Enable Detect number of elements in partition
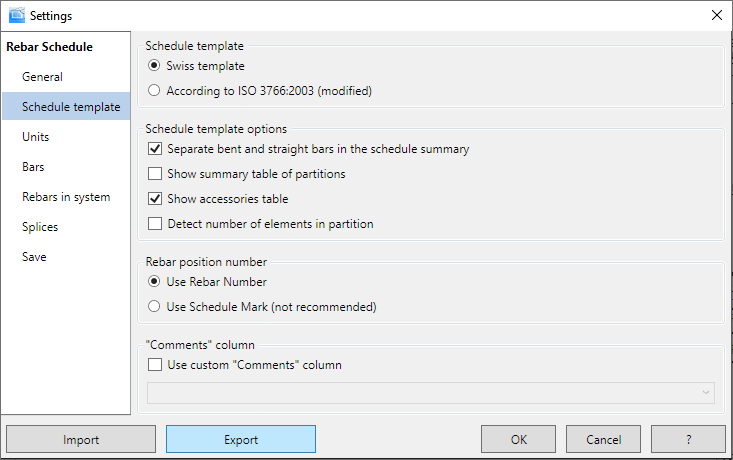Image resolution: width=733 pixels, height=460 pixels. [x=154, y=224]
